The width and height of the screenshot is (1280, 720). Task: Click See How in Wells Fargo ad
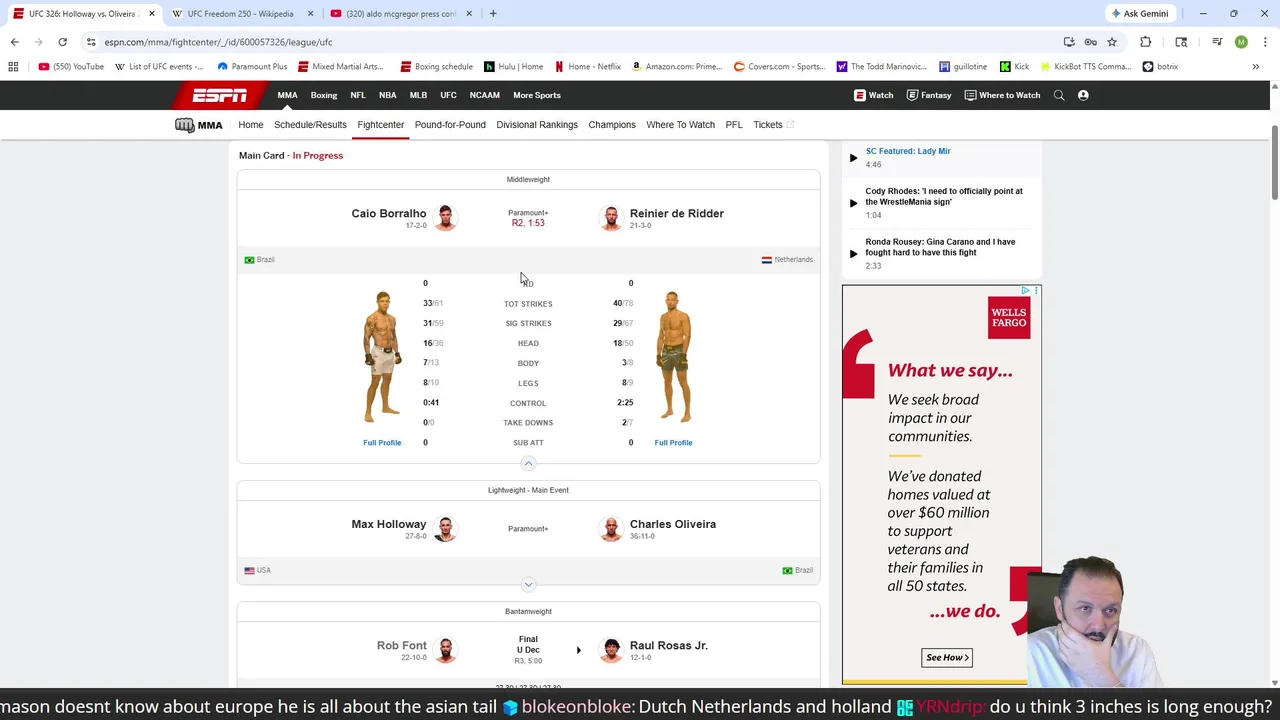click(x=947, y=657)
